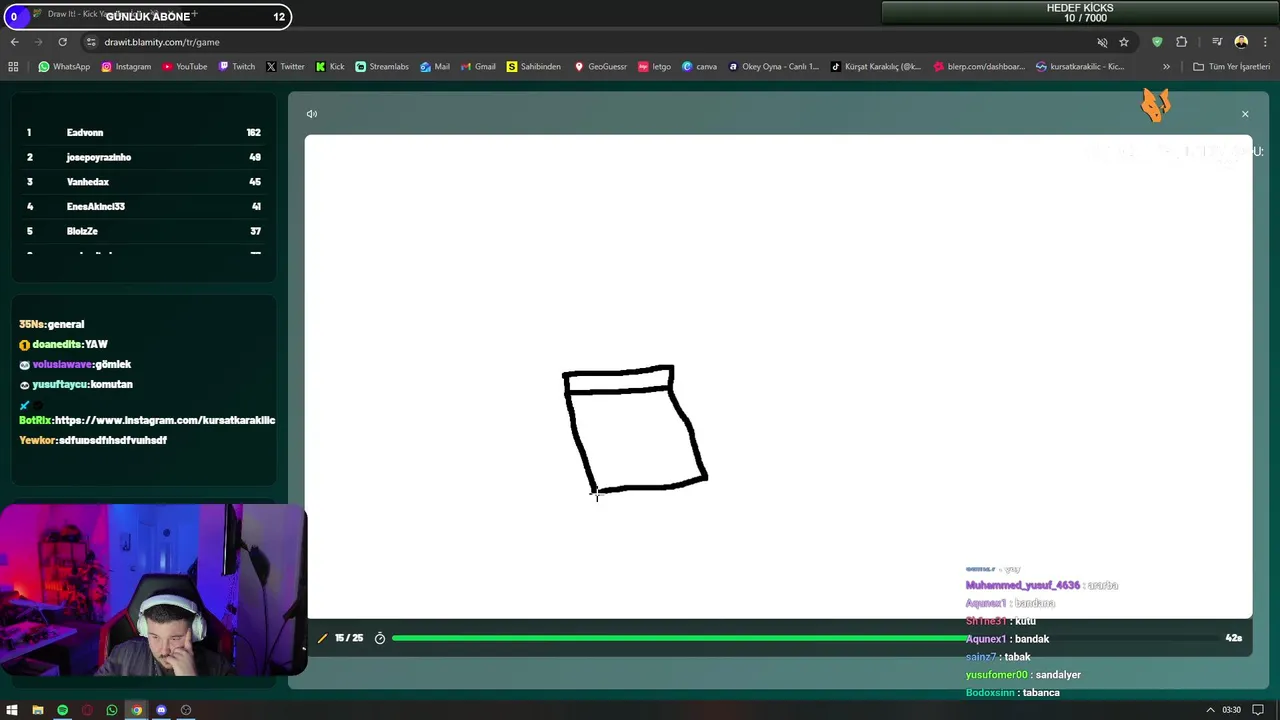Click the drawing canvas sketch
Image resolution: width=1280 pixels, height=720 pixels.
tap(635, 430)
